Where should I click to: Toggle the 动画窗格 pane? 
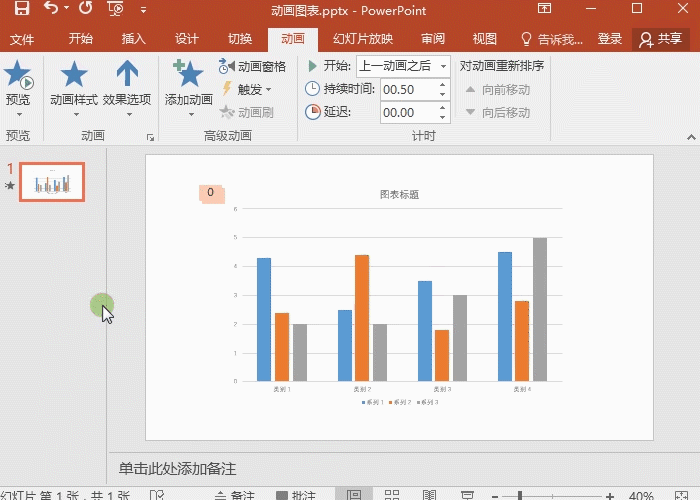coord(253,67)
